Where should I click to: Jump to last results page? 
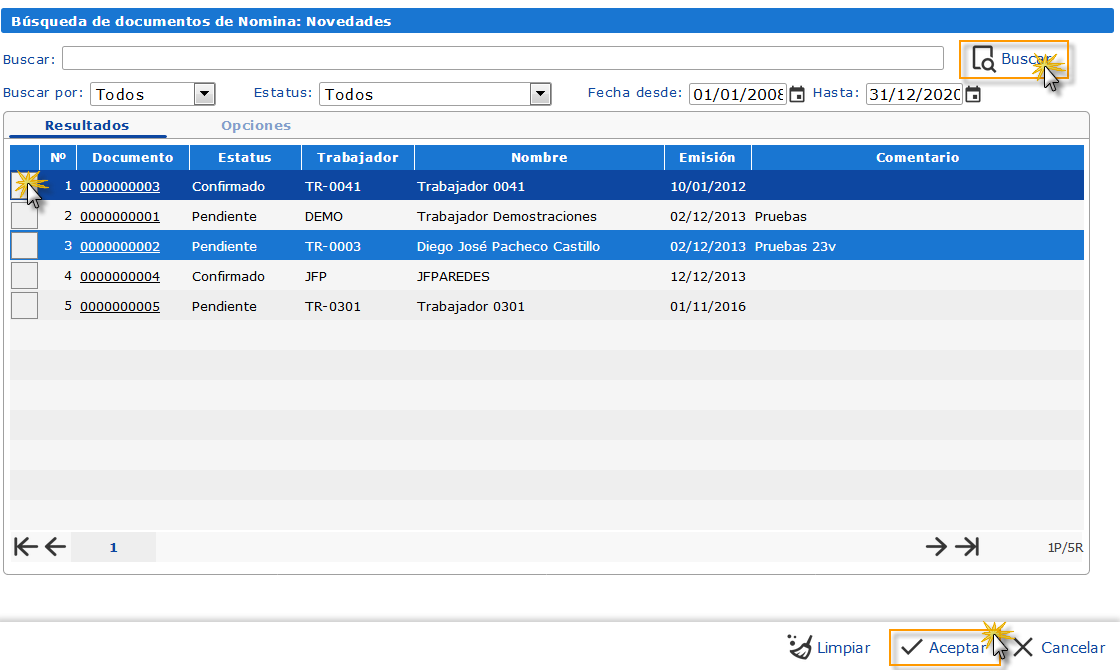[x=967, y=546]
